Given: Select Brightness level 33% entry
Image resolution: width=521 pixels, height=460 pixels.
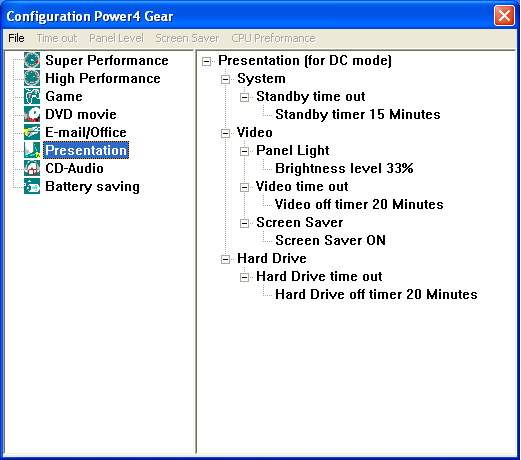Looking at the screenshot, I should tap(344, 168).
